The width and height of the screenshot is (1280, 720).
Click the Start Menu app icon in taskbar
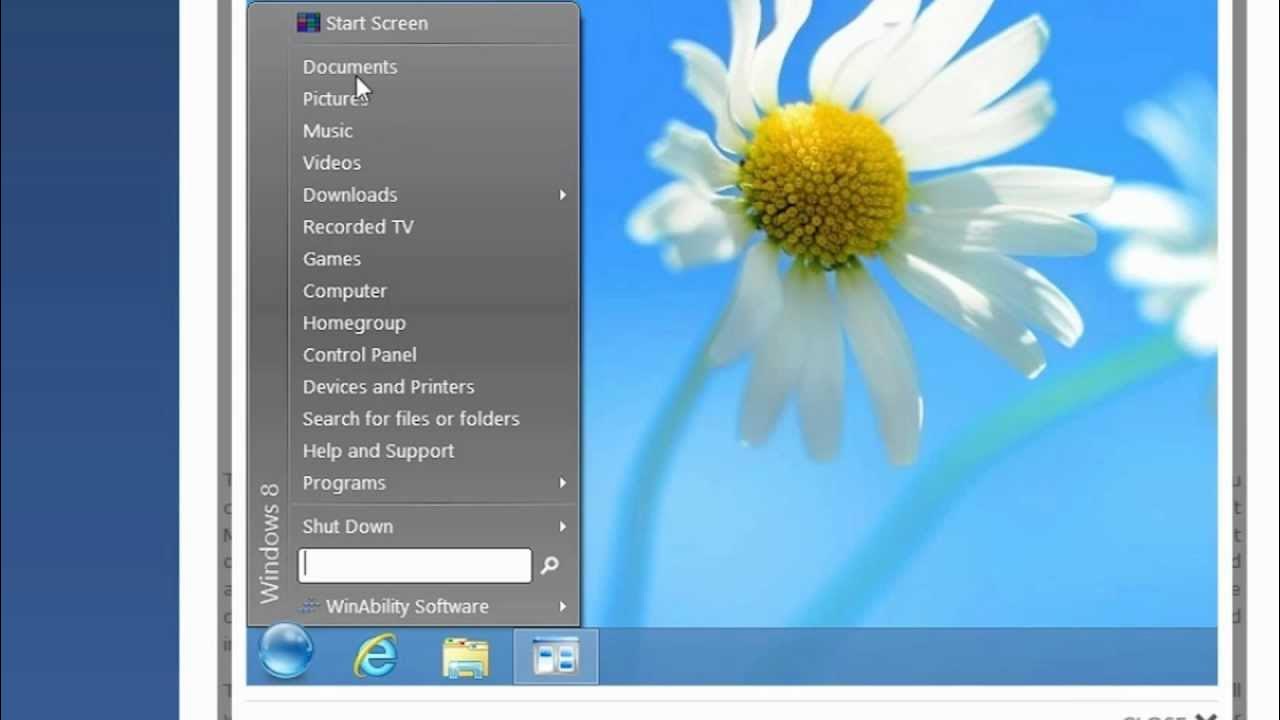(x=555, y=656)
